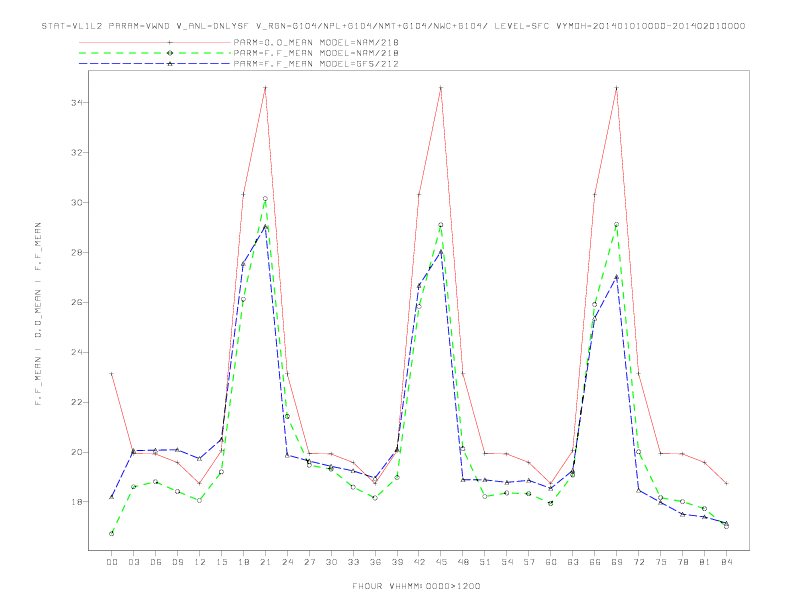Click y-axis tick label 20
792x612 pixels.
pyautogui.click(x=77, y=452)
